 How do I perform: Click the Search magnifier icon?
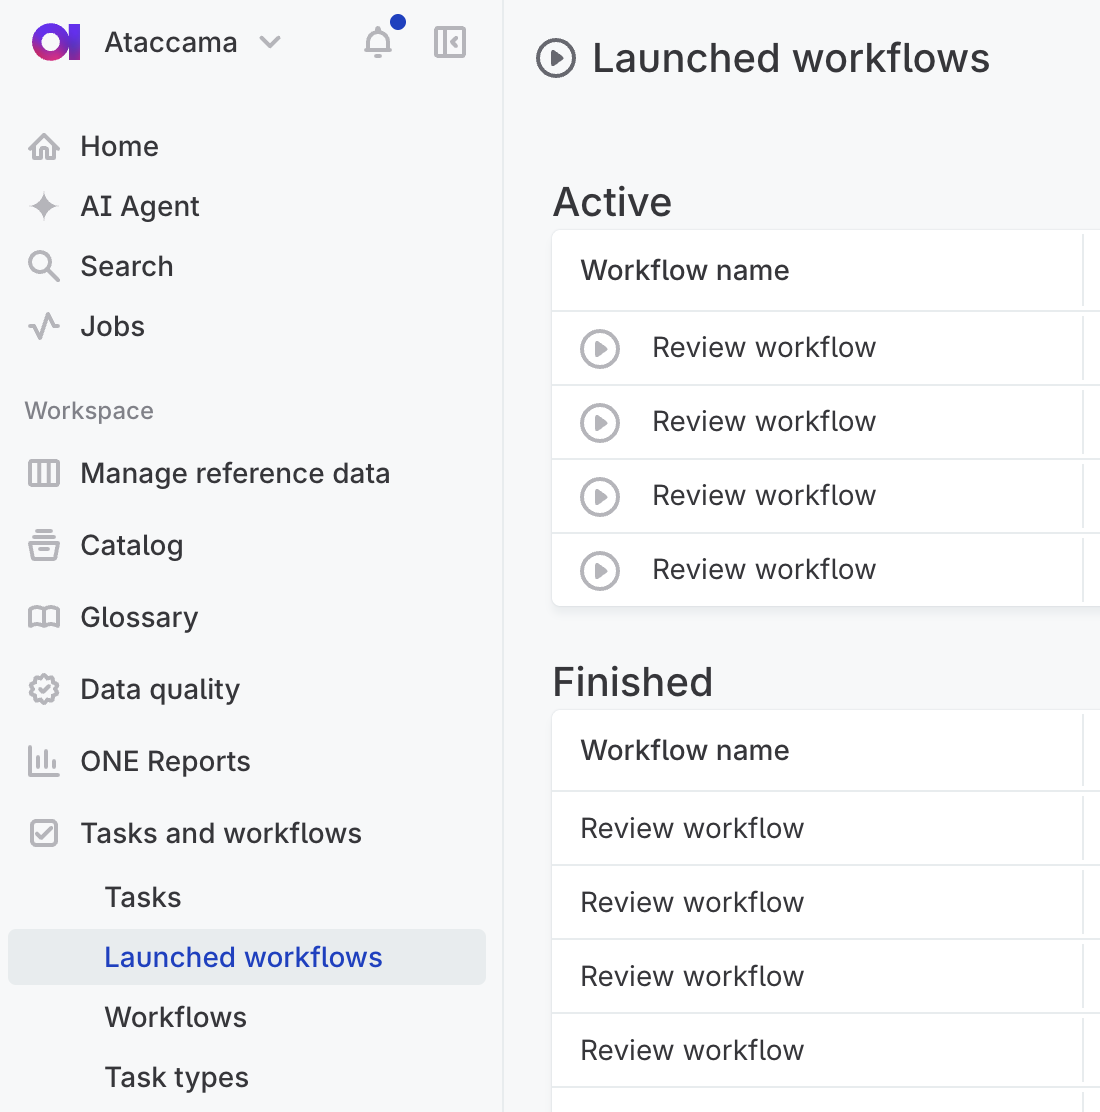point(44,266)
